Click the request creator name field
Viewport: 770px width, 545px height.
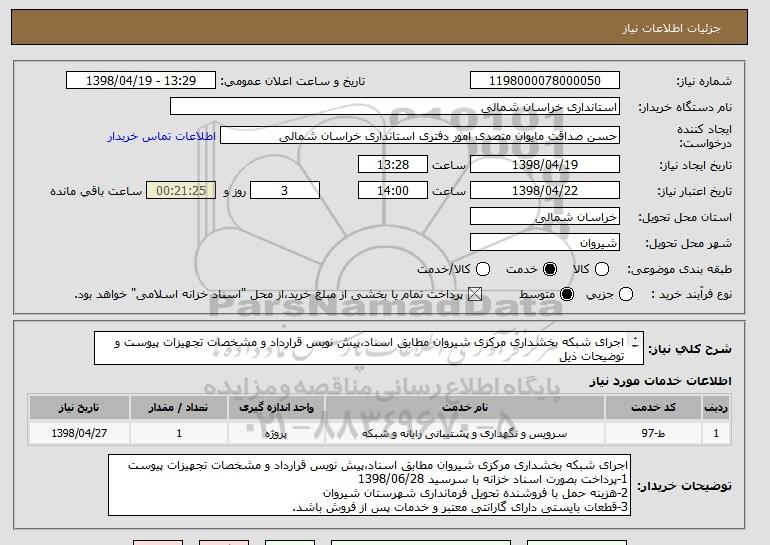[420, 136]
